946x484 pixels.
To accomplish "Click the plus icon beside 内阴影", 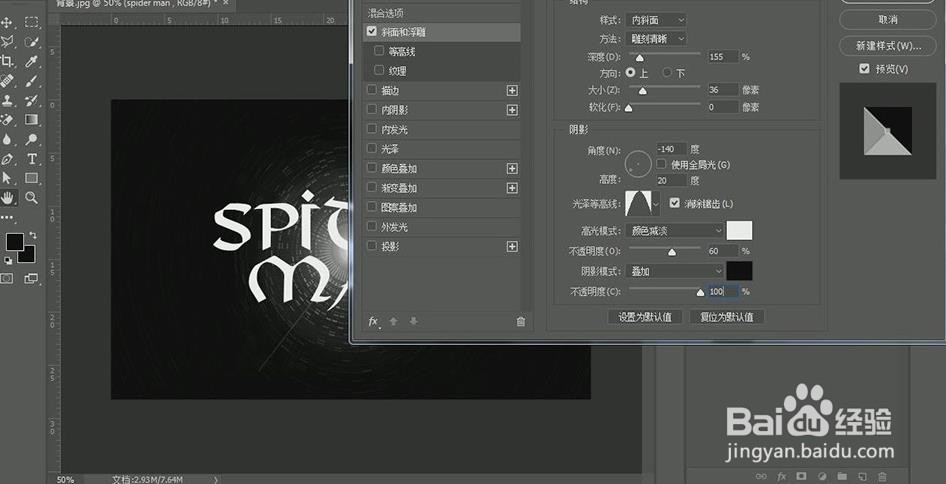I will 512,110.
